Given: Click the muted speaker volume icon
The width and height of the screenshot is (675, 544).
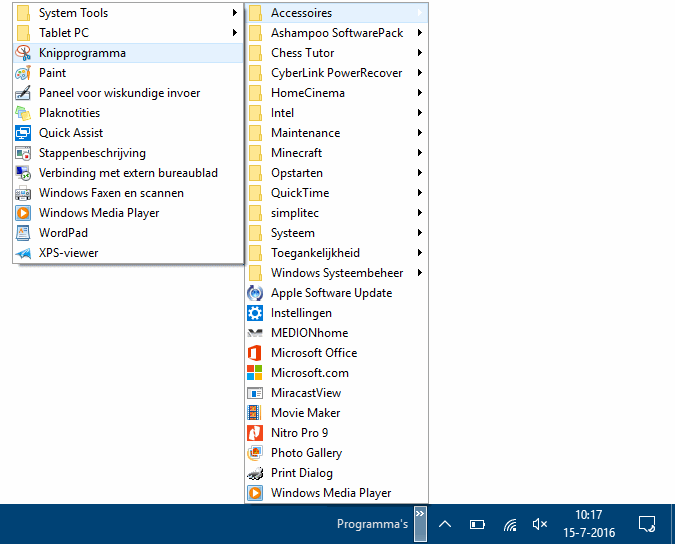Looking at the screenshot, I should pos(540,524).
